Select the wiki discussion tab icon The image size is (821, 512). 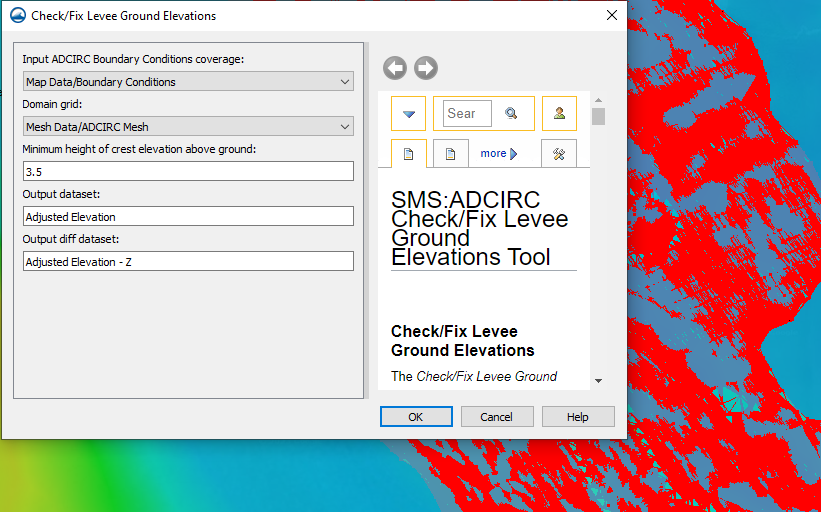coord(450,154)
